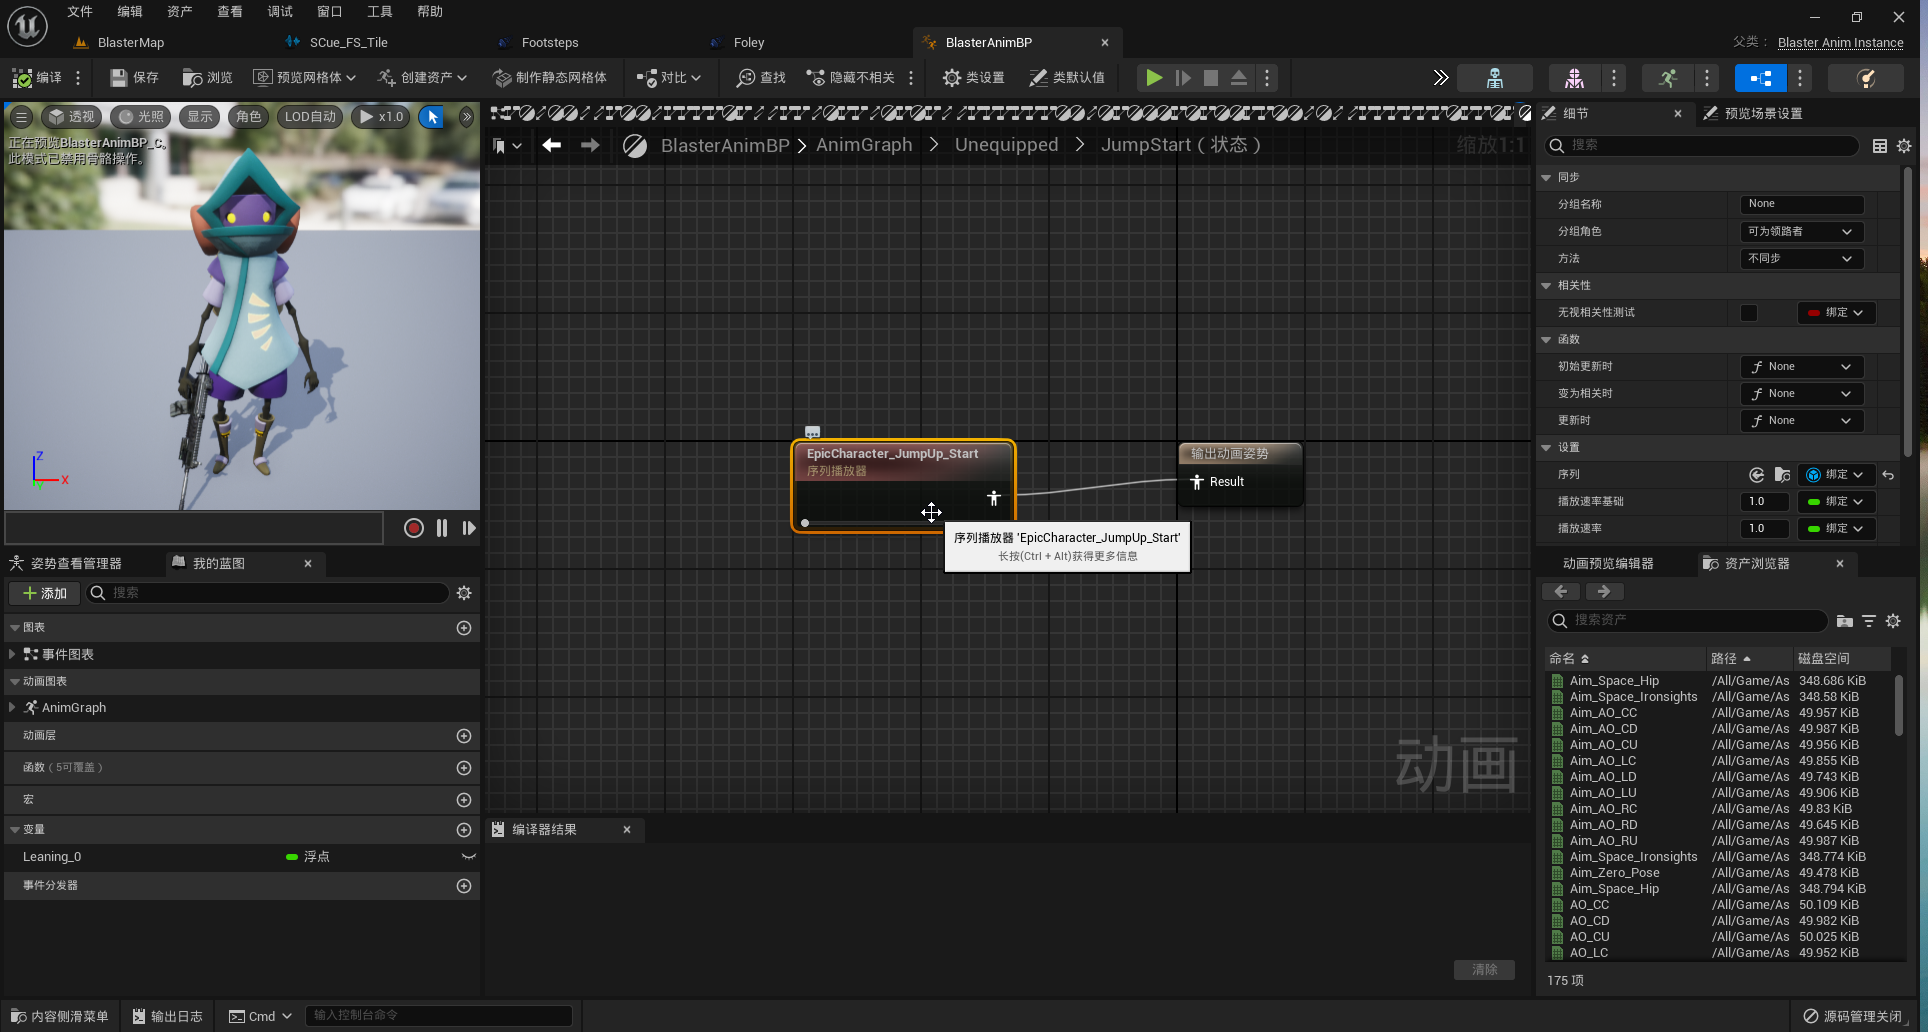Viewport: 1928px width, 1032px height.
Task: Expand the 事件图表 tree item
Action: [x=12, y=654]
